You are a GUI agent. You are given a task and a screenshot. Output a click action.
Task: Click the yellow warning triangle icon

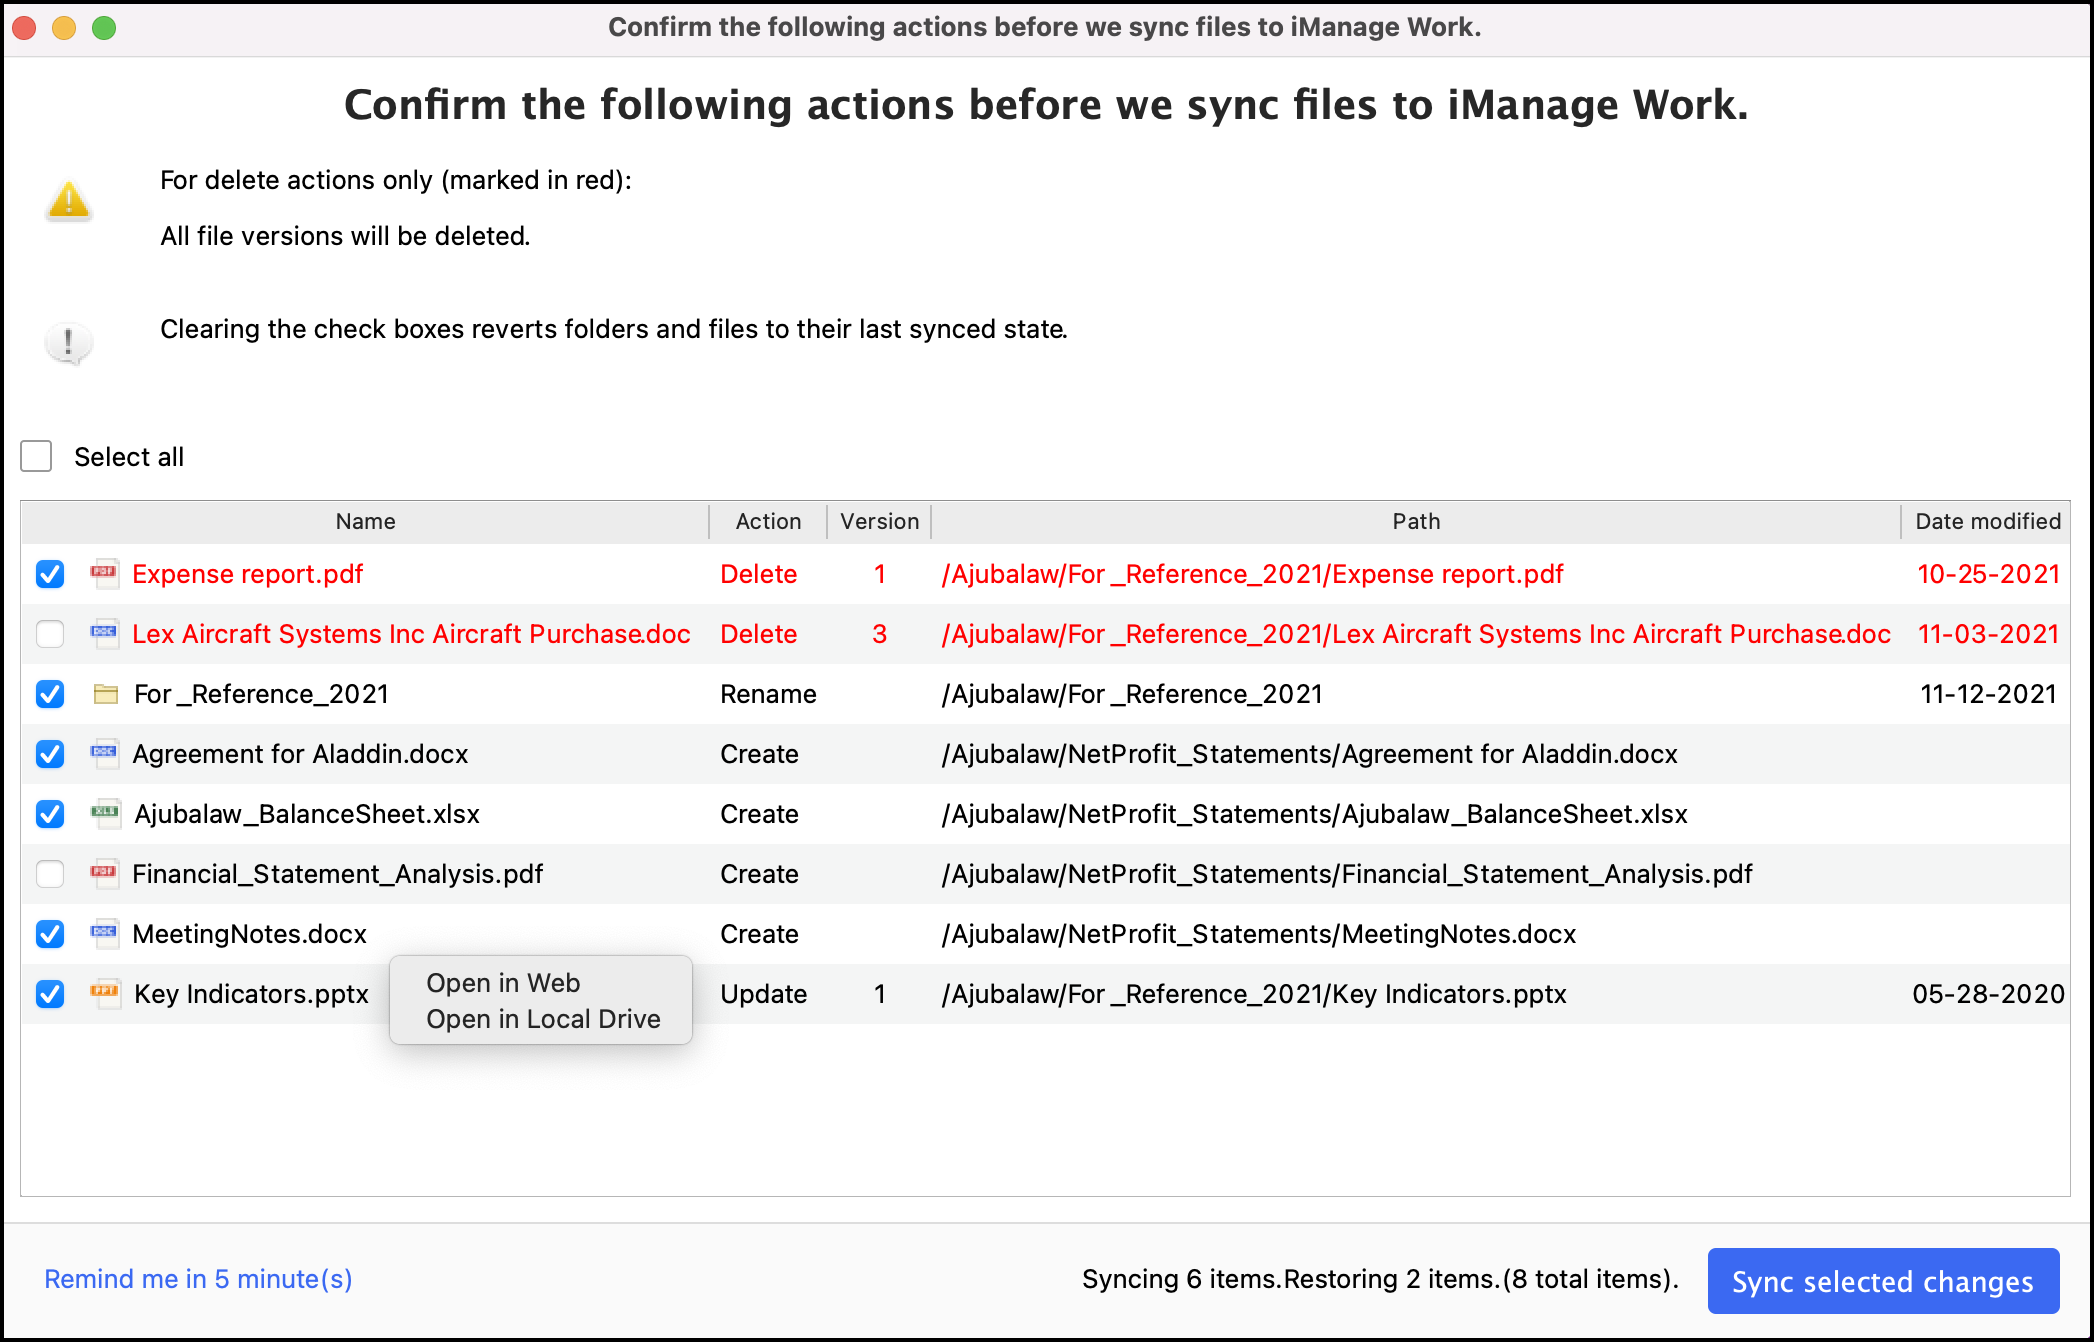pos(68,200)
